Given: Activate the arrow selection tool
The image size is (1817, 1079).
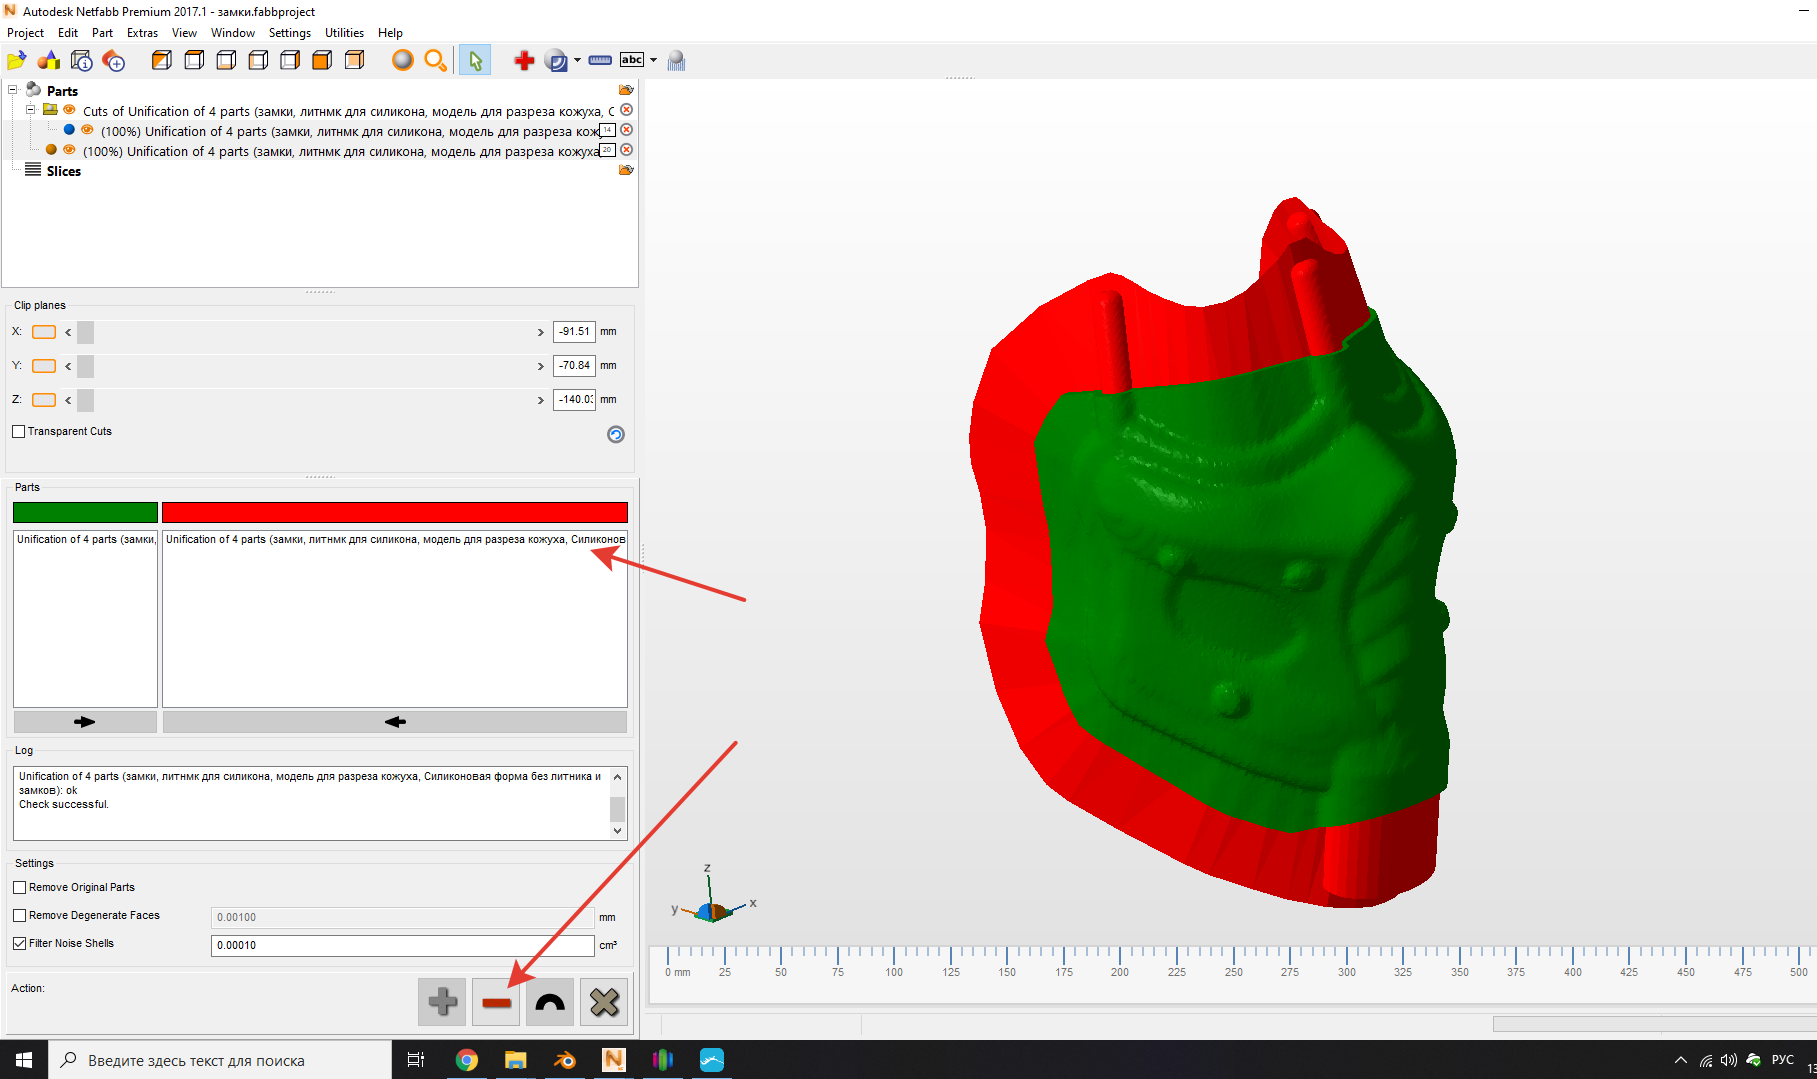Looking at the screenshot, I should tap(475, 60).
